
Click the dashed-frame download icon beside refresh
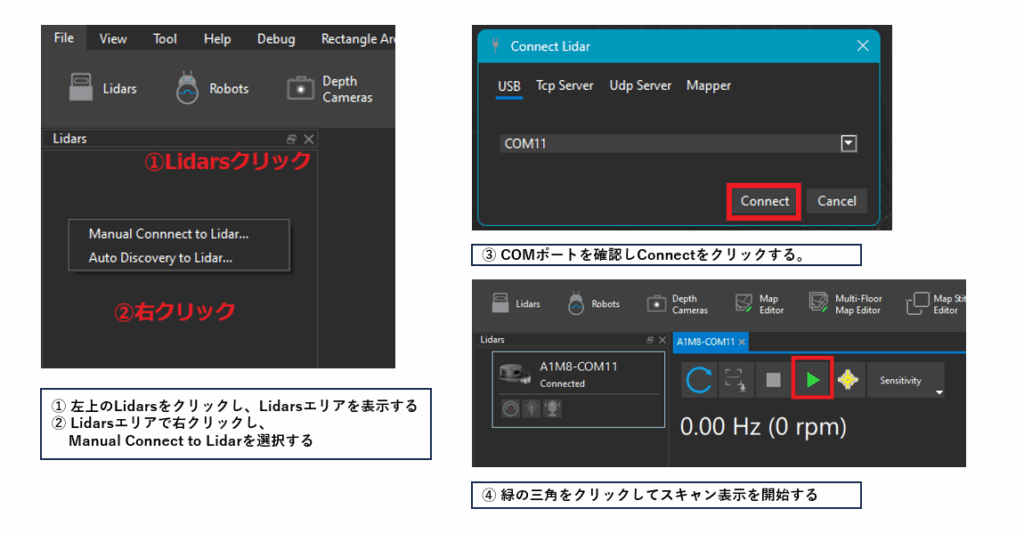click(735, 380)
